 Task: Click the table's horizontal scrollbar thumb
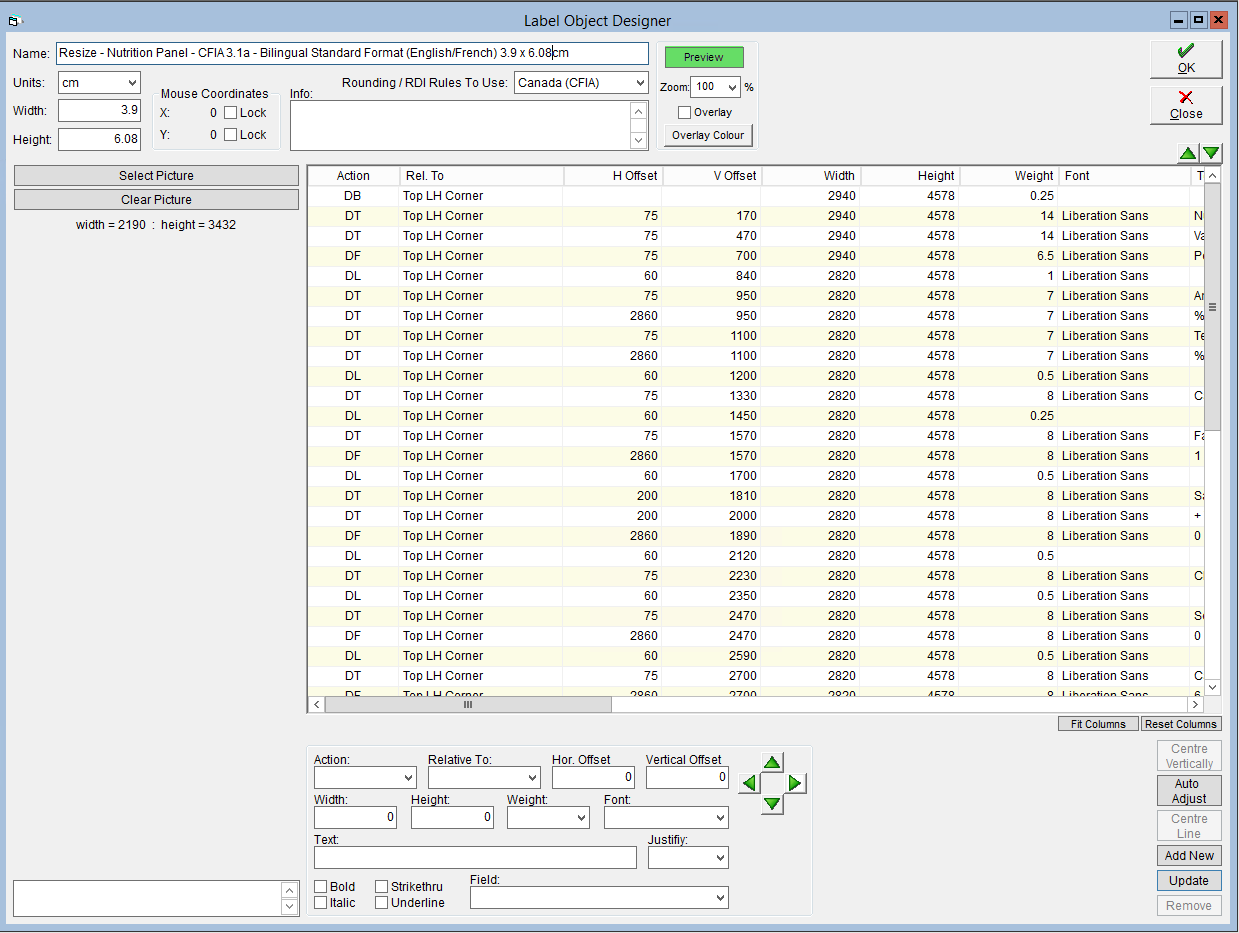[468, 704]
